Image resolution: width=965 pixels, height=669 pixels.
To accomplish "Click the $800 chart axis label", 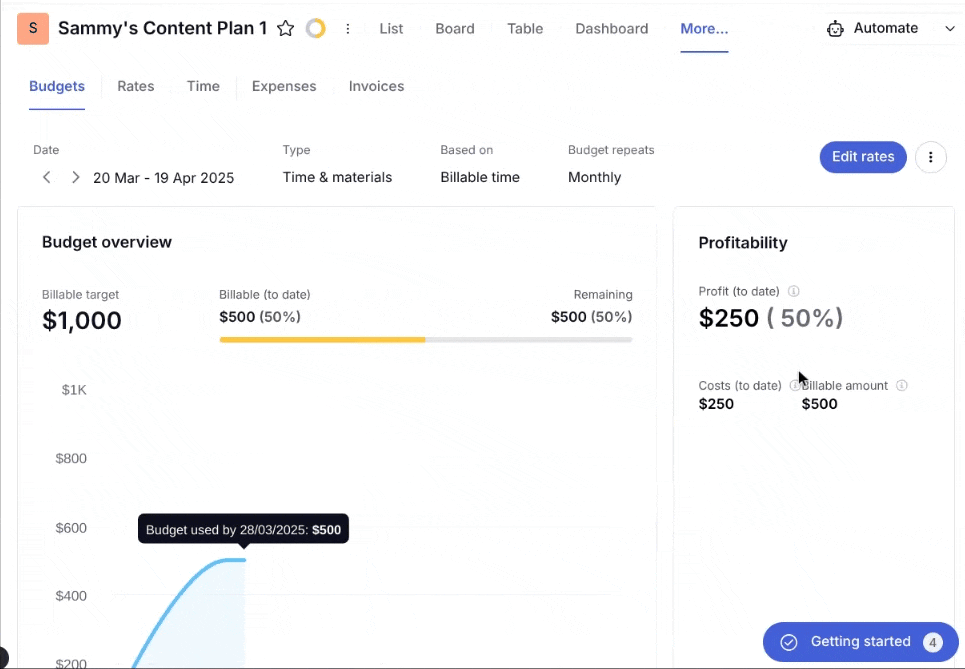I will [71, 459].
